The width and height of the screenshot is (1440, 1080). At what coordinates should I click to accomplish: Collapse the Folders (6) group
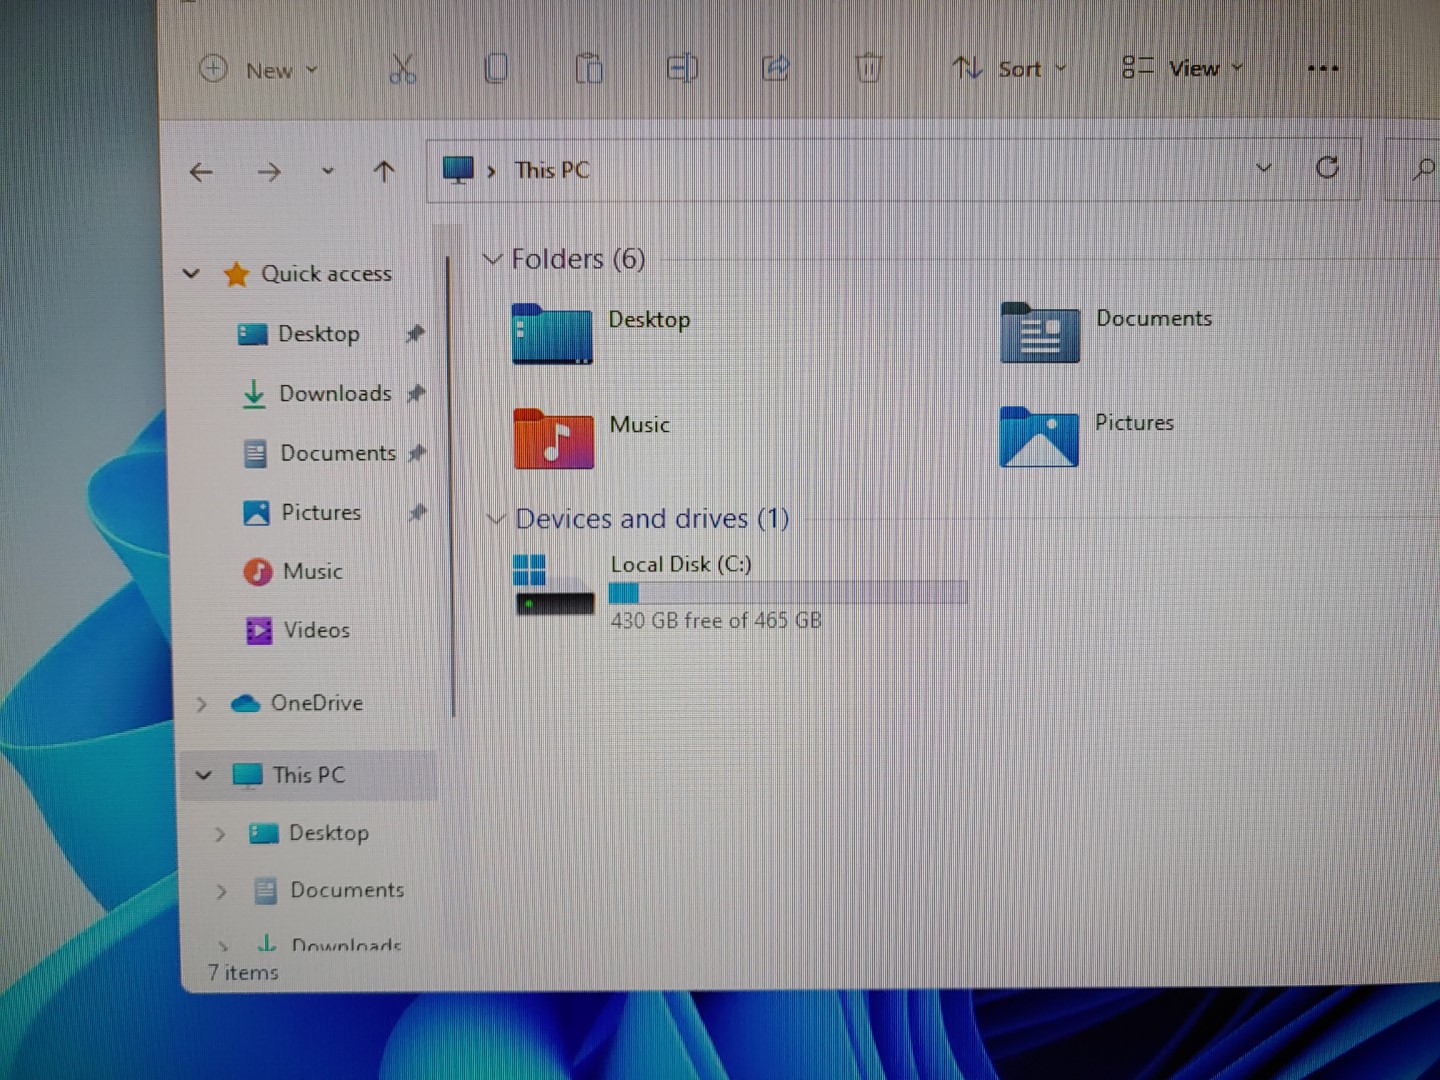(x=492, y=259)
